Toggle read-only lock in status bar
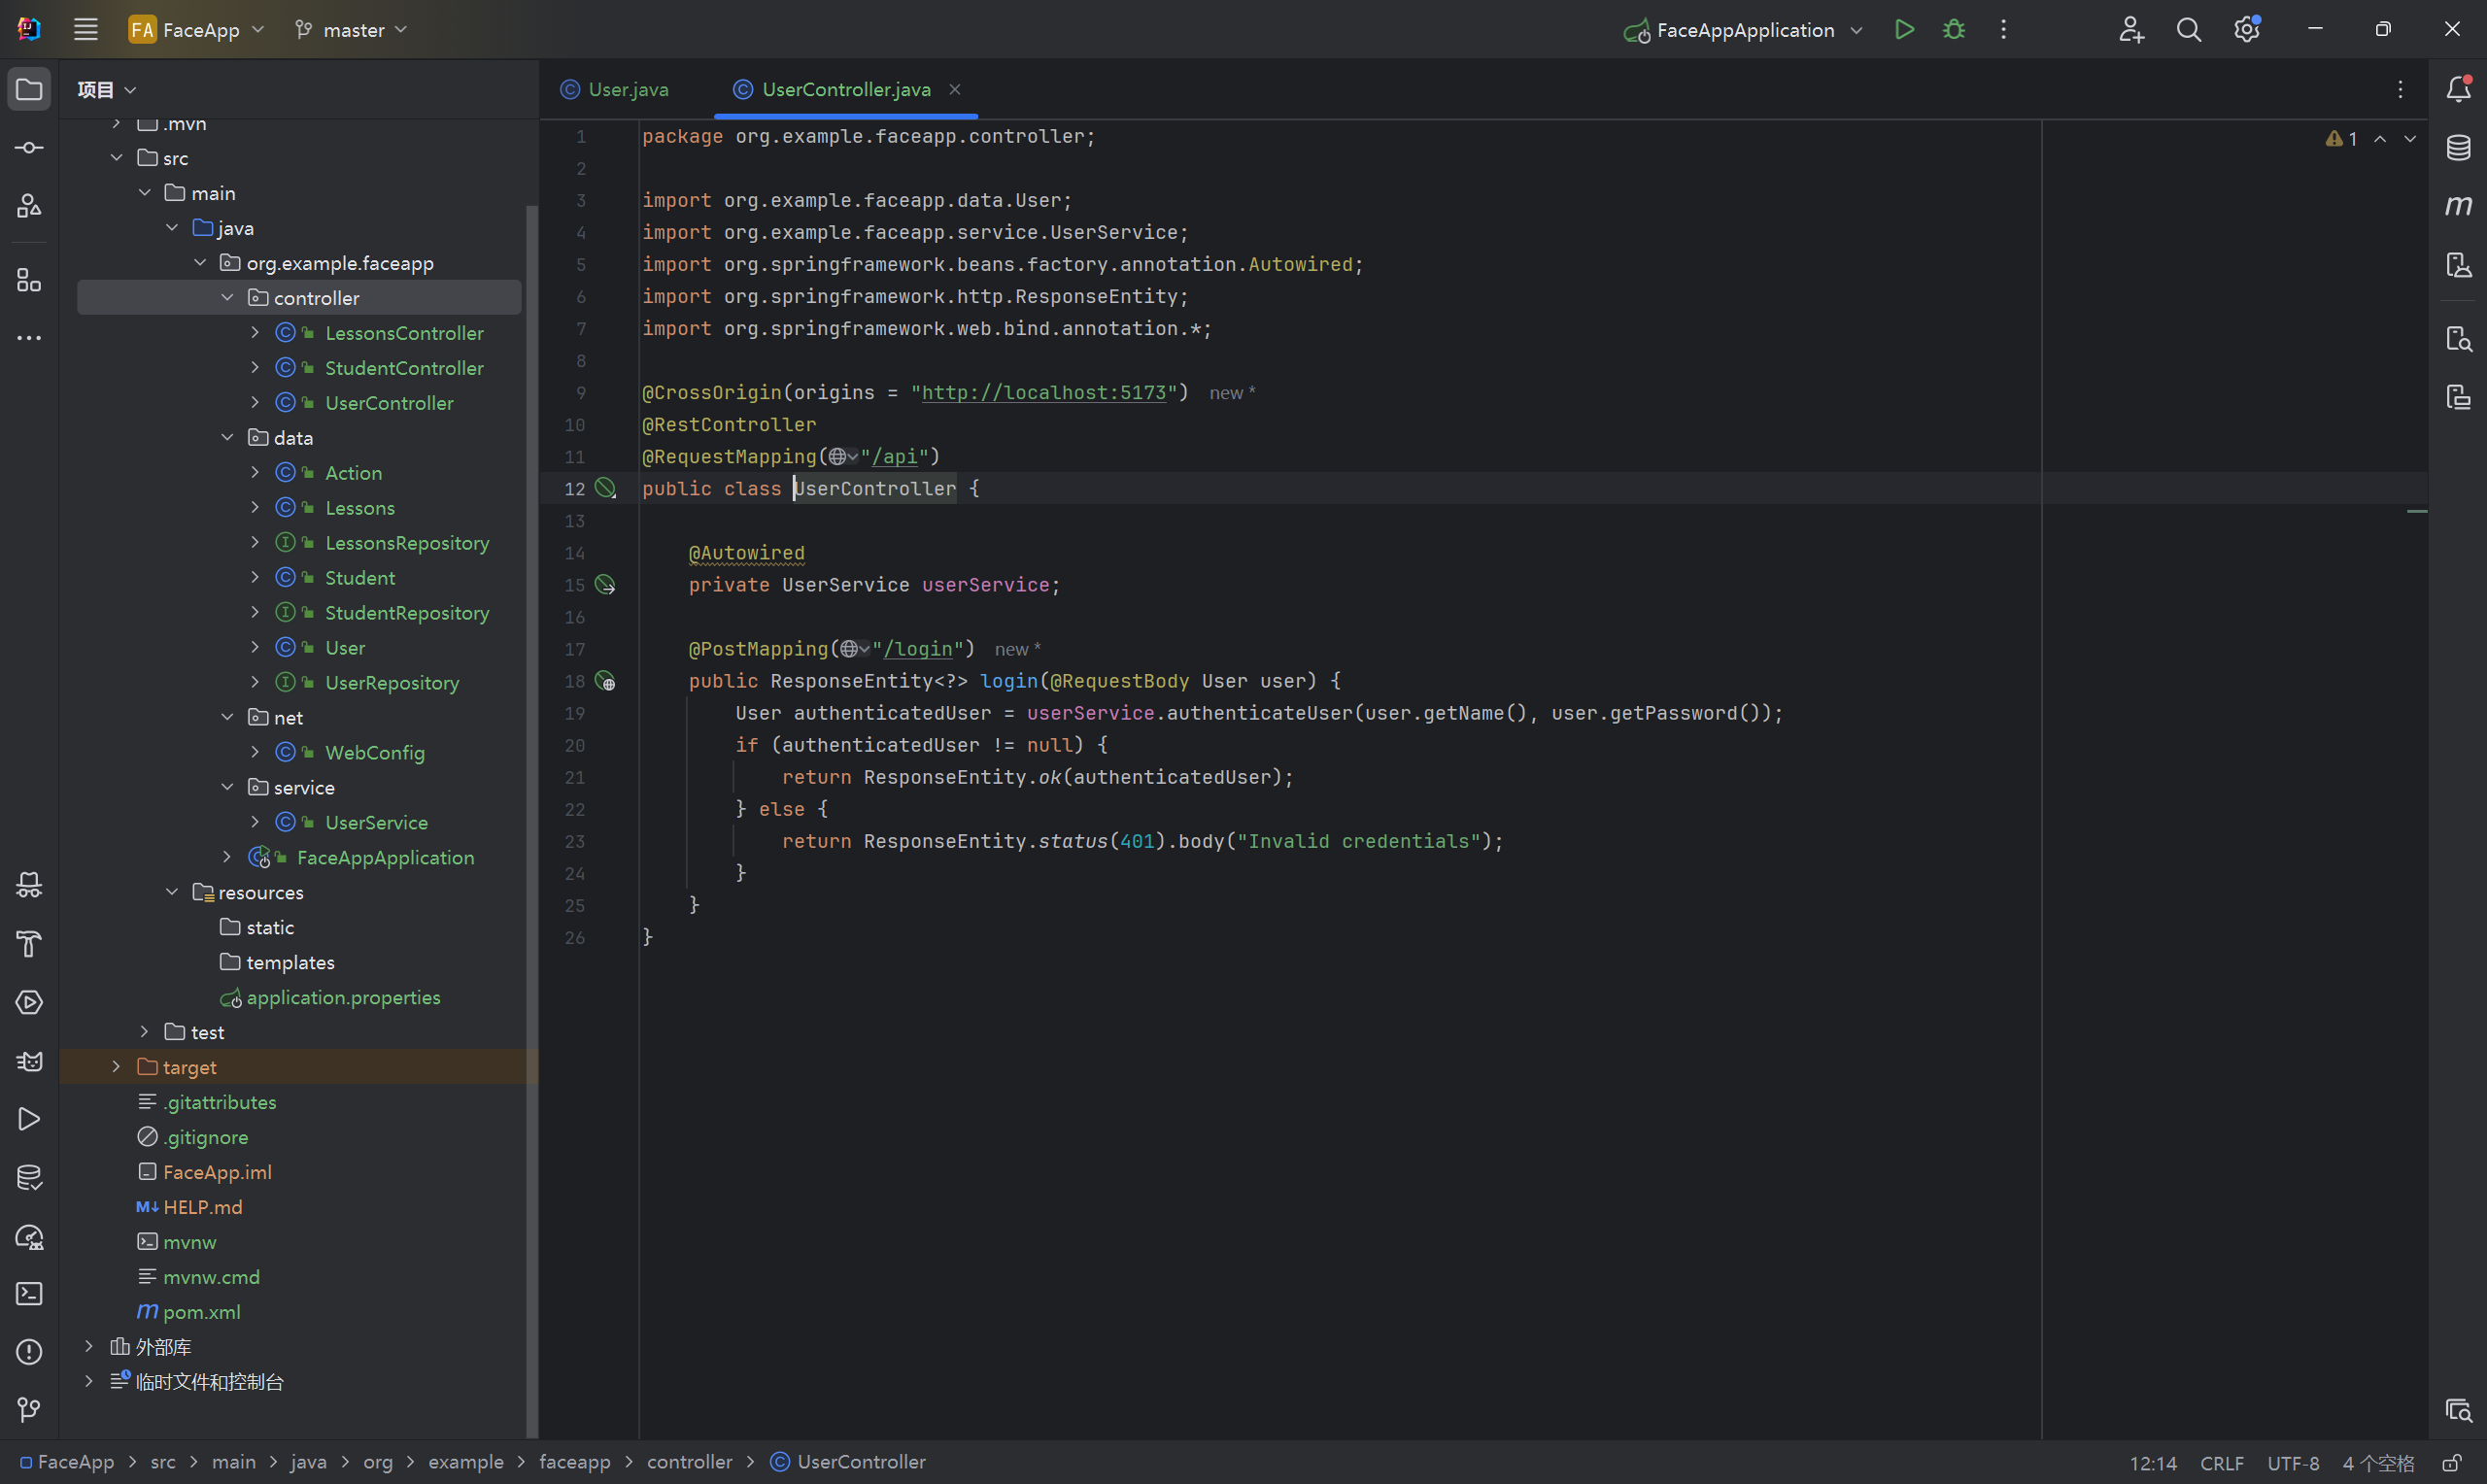 (2451, 1463)
